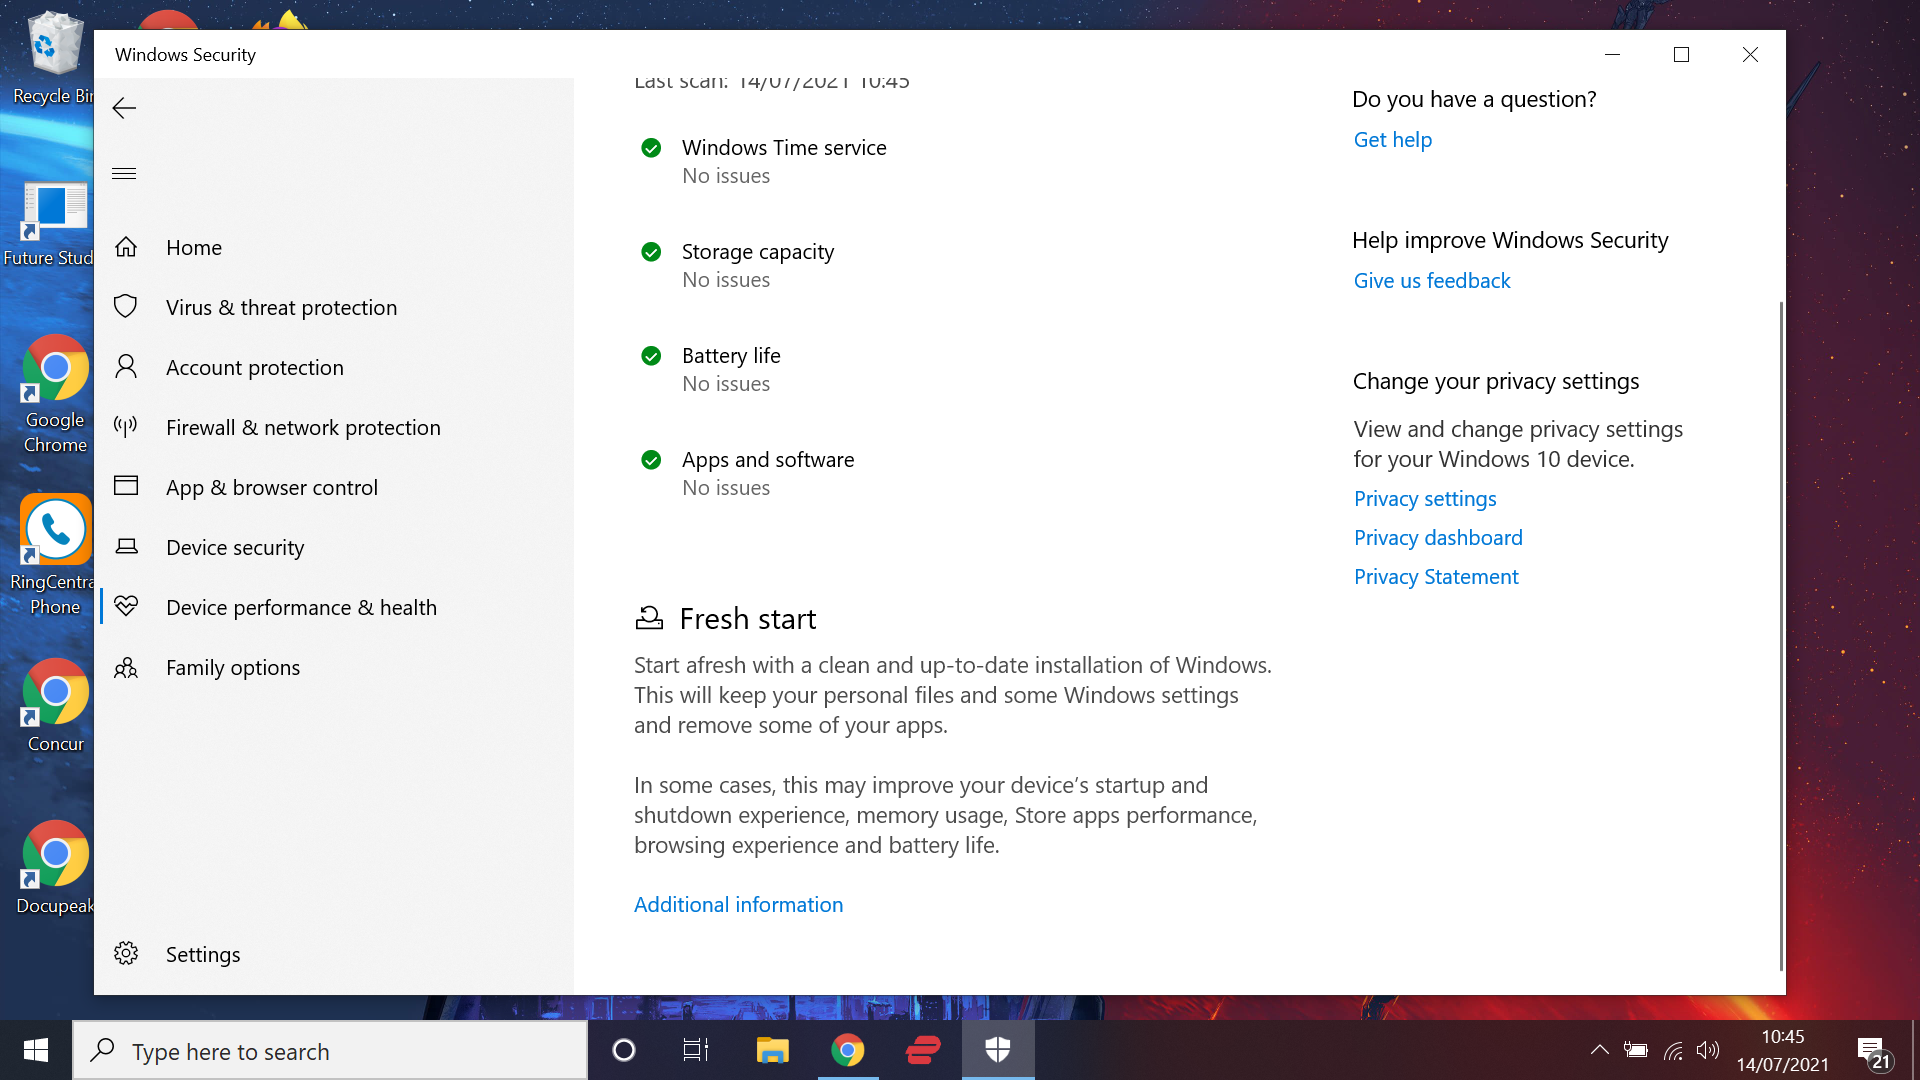Select Virus & threat protection icon

point(125,306)
